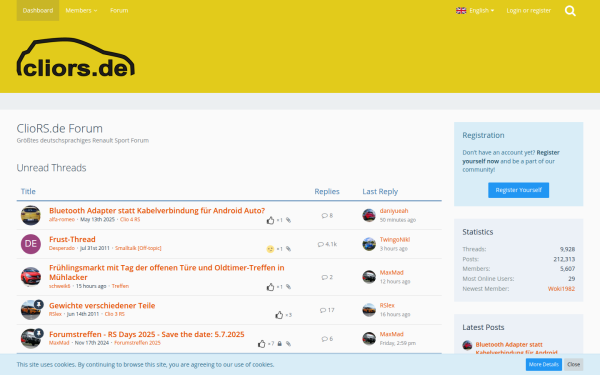Click thumbs-up icon on Forumstreffen thread
The width and height of the screenshot is (600, 375).
point(262,344)
